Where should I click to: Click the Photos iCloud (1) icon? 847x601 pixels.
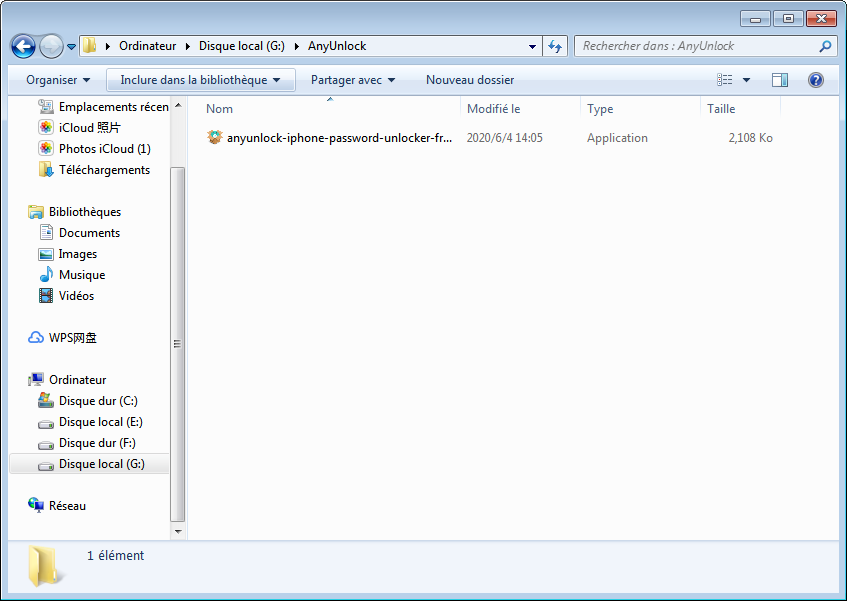pos(46,148)
